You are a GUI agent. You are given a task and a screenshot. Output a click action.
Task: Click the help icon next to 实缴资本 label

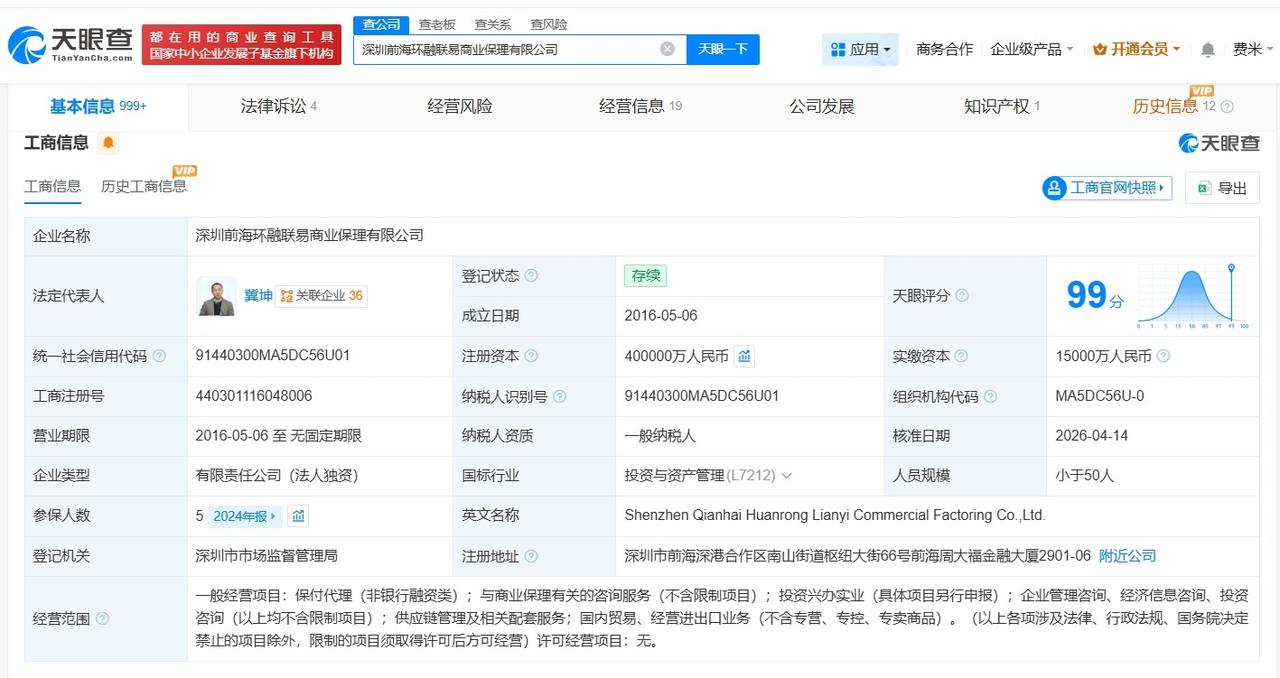(x=962, y=356)
